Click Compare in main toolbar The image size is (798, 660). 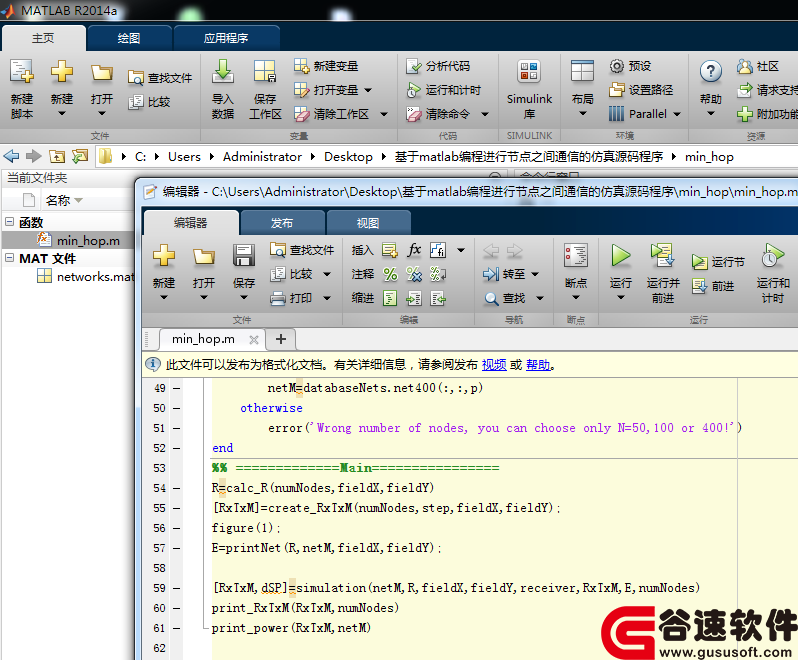(149, 102)
